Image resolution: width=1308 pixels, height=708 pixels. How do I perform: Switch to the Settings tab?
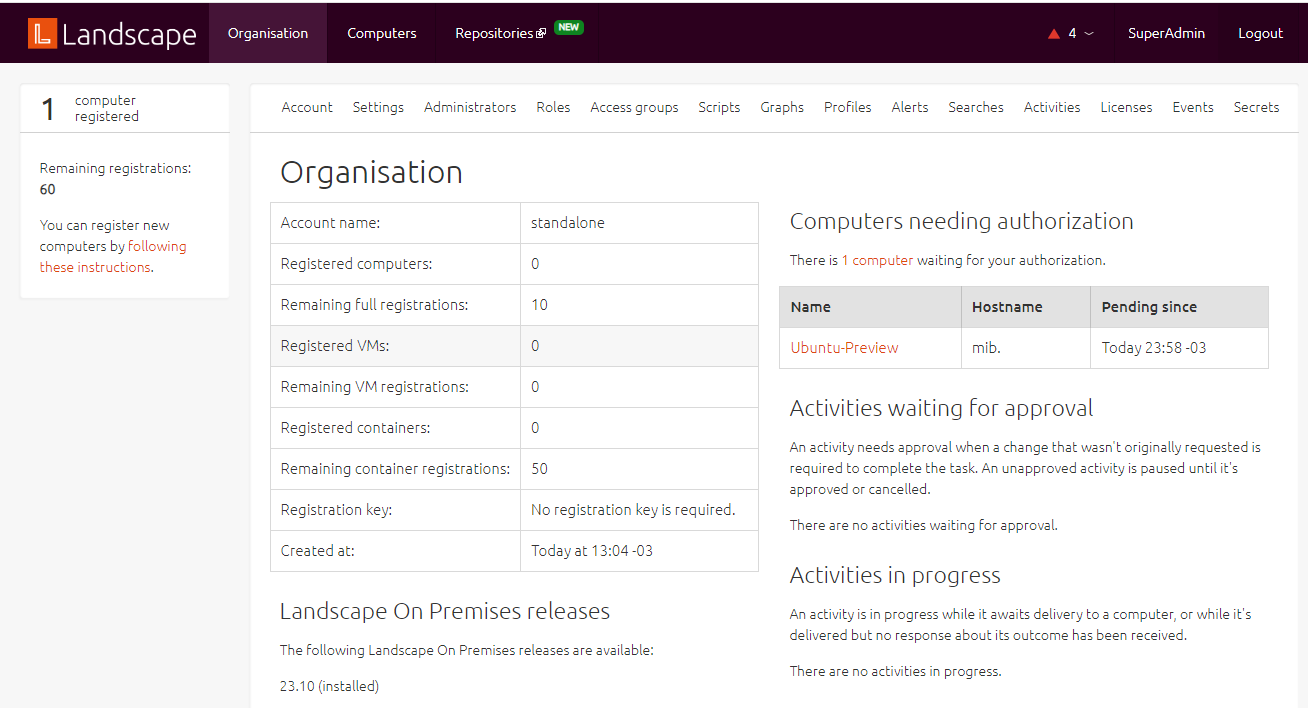coord(378,107)
